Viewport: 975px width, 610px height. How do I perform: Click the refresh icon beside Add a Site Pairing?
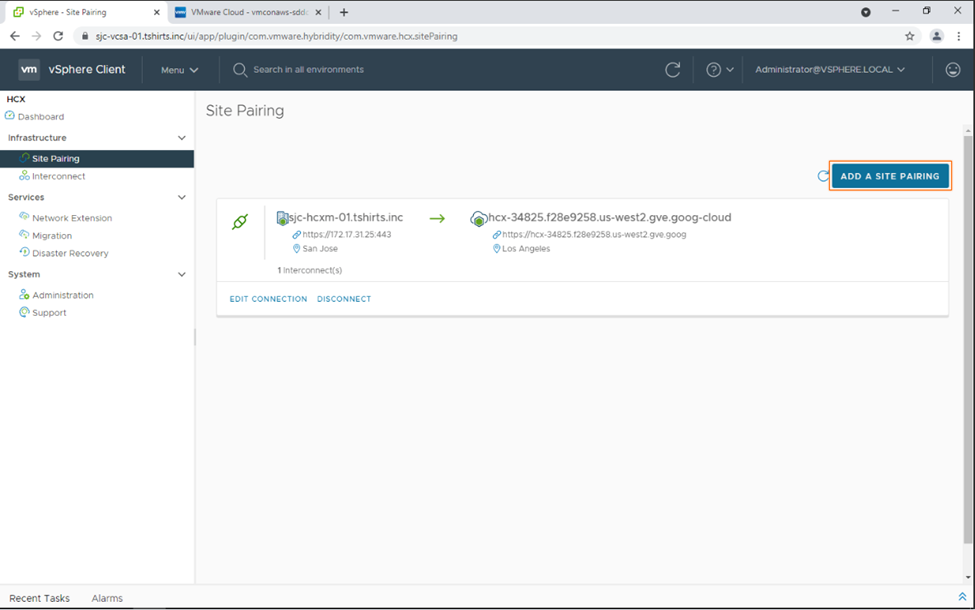pyautogui.click(x=823, y=176)
